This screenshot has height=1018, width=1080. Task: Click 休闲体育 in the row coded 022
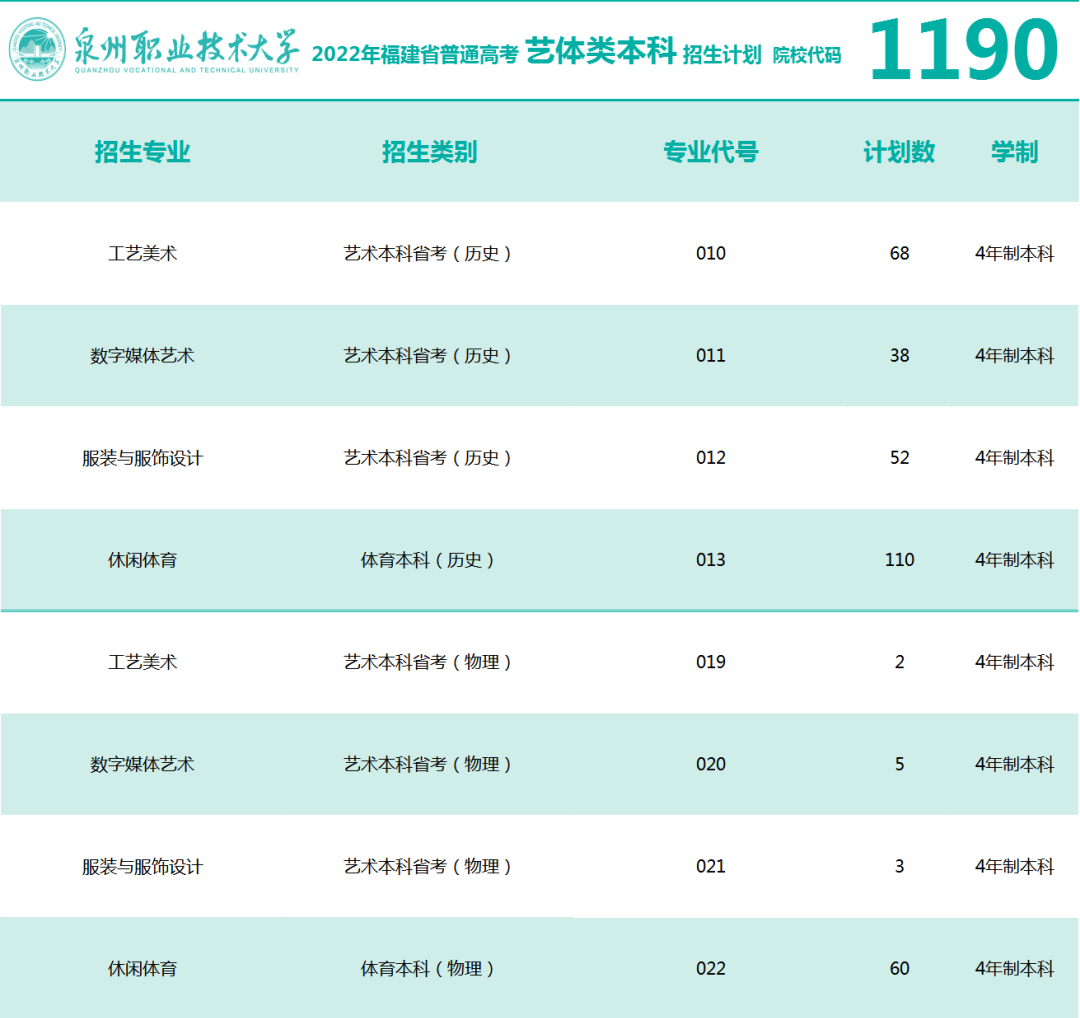pos(143,969)
